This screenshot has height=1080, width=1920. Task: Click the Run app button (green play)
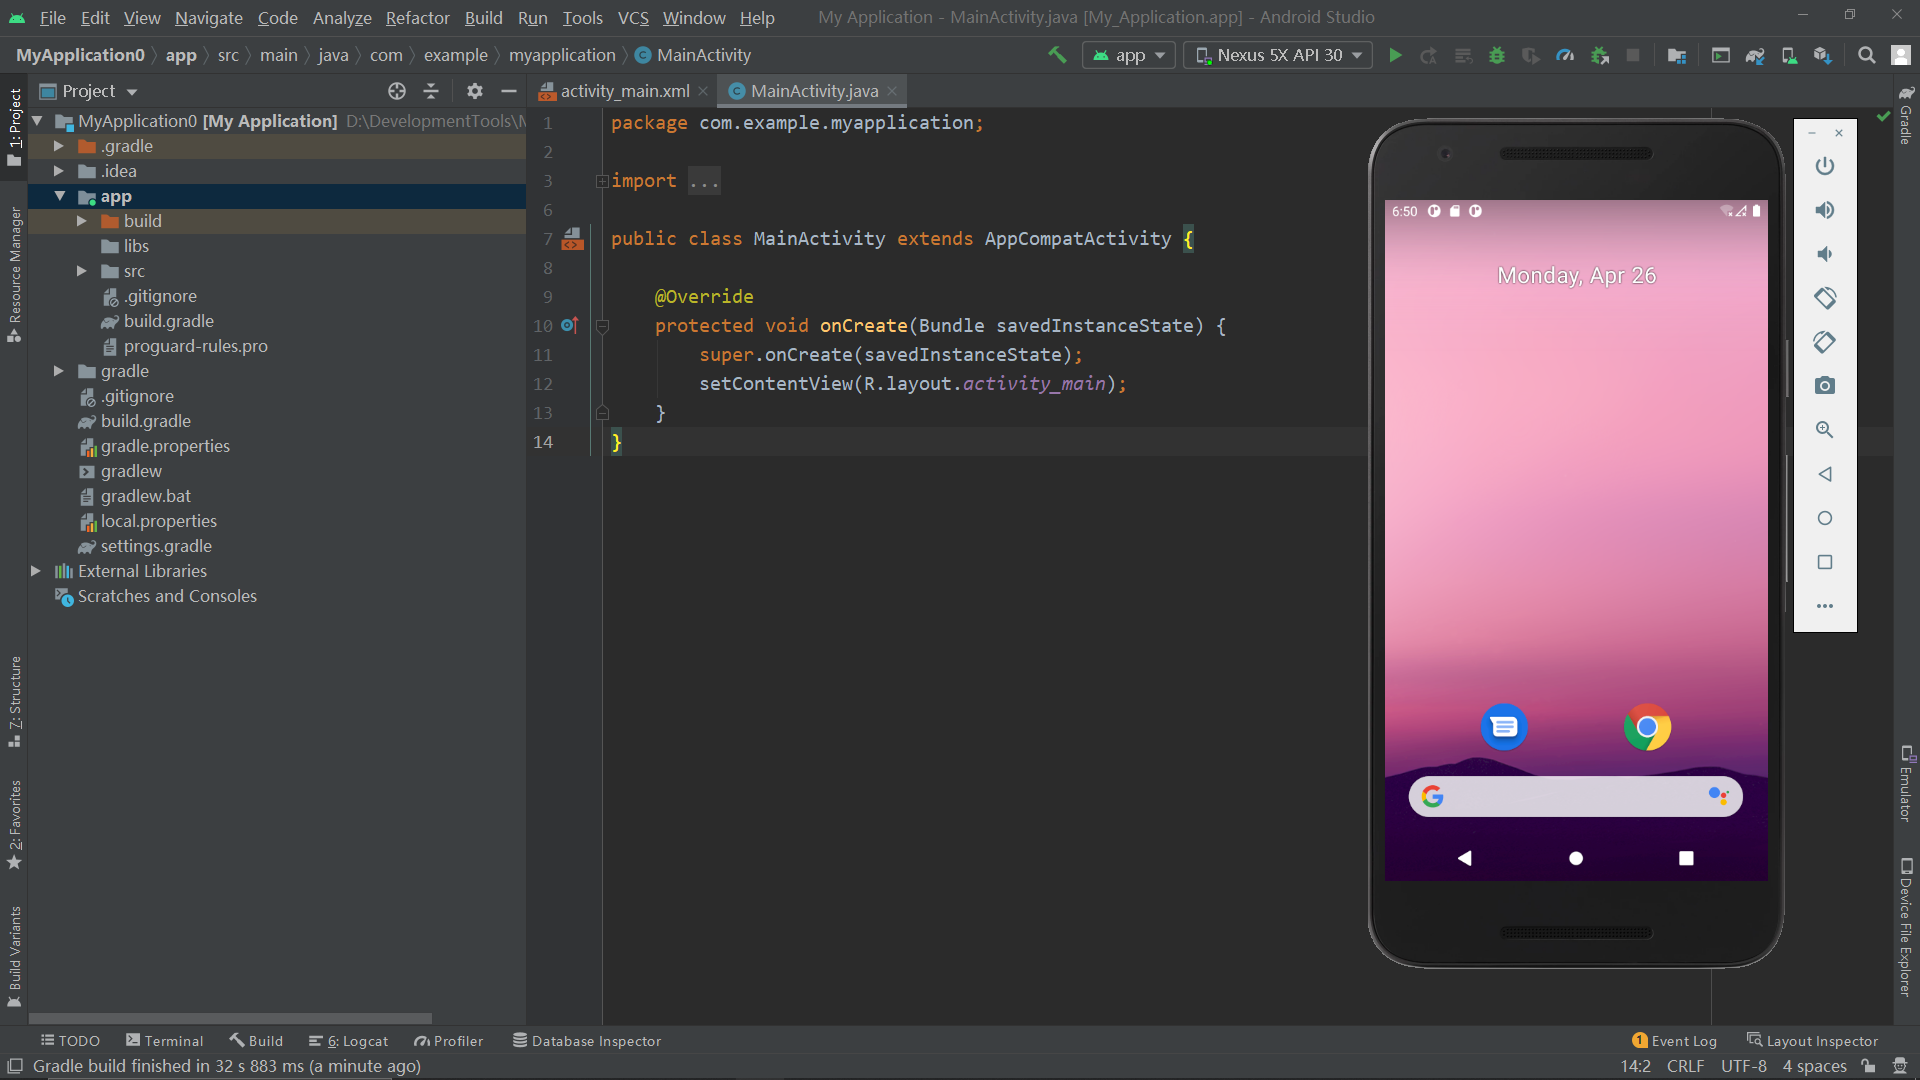tap(1396, 55)
